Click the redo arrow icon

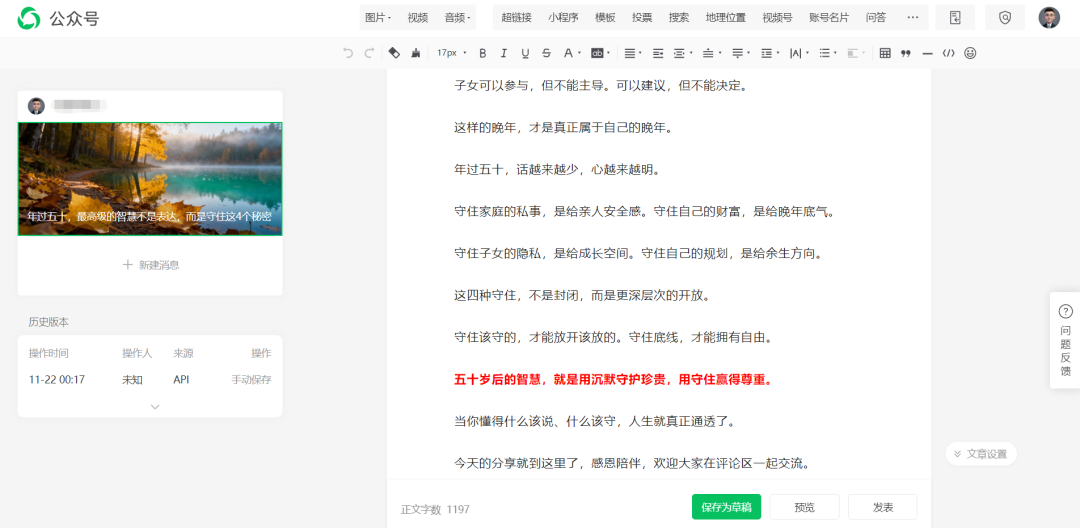(369, 53)
